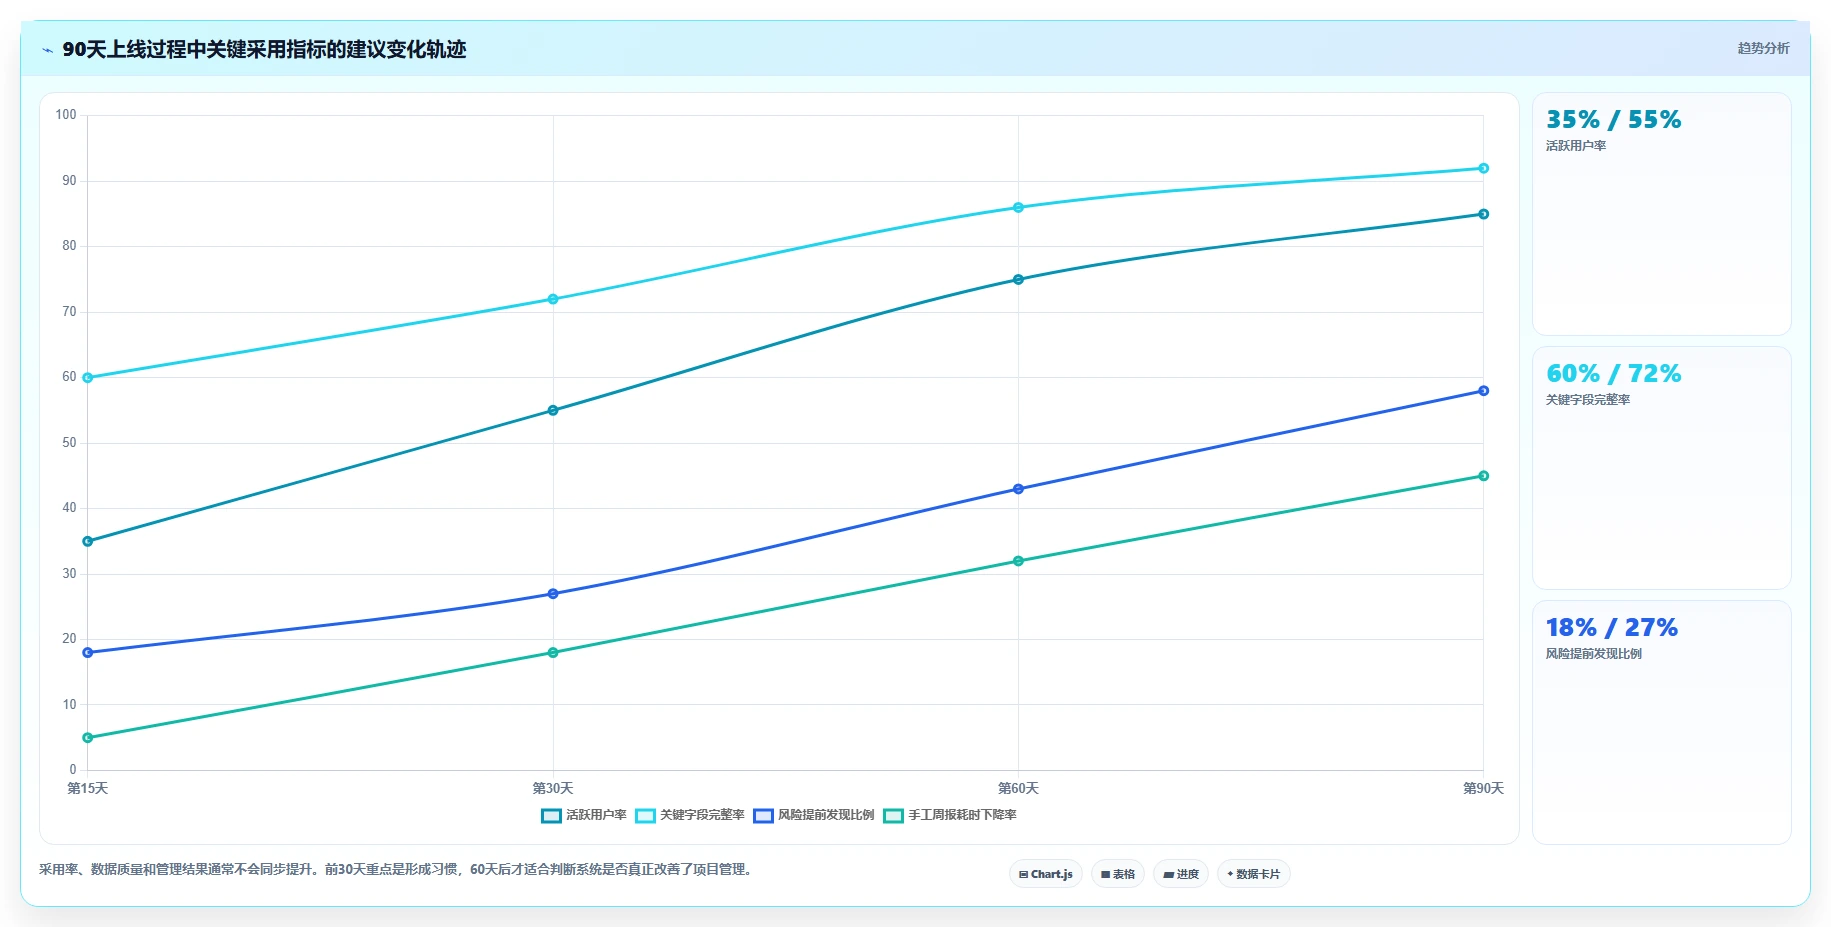Click the 关键字段完整率 point at 第60天 (86)
Image resolution: width=1831 pixels, height=927 pixels.
(1018, 207)
